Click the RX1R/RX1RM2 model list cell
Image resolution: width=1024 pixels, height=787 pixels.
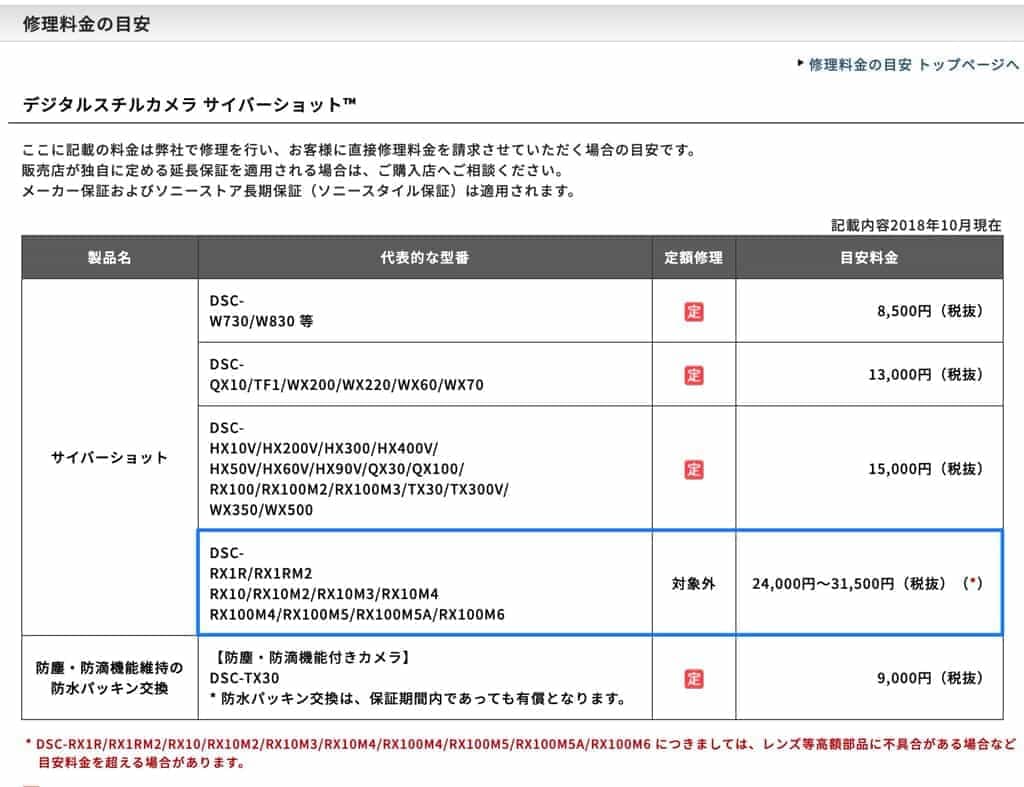pyautogui.click(x=424, y=583)
